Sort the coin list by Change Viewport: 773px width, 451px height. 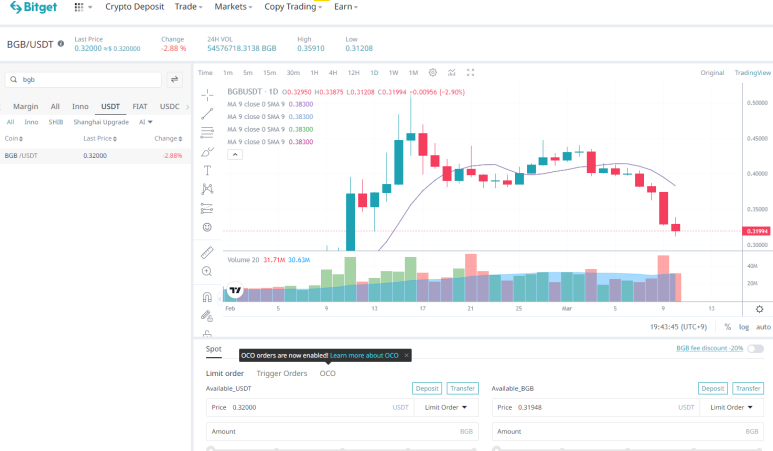168,139
